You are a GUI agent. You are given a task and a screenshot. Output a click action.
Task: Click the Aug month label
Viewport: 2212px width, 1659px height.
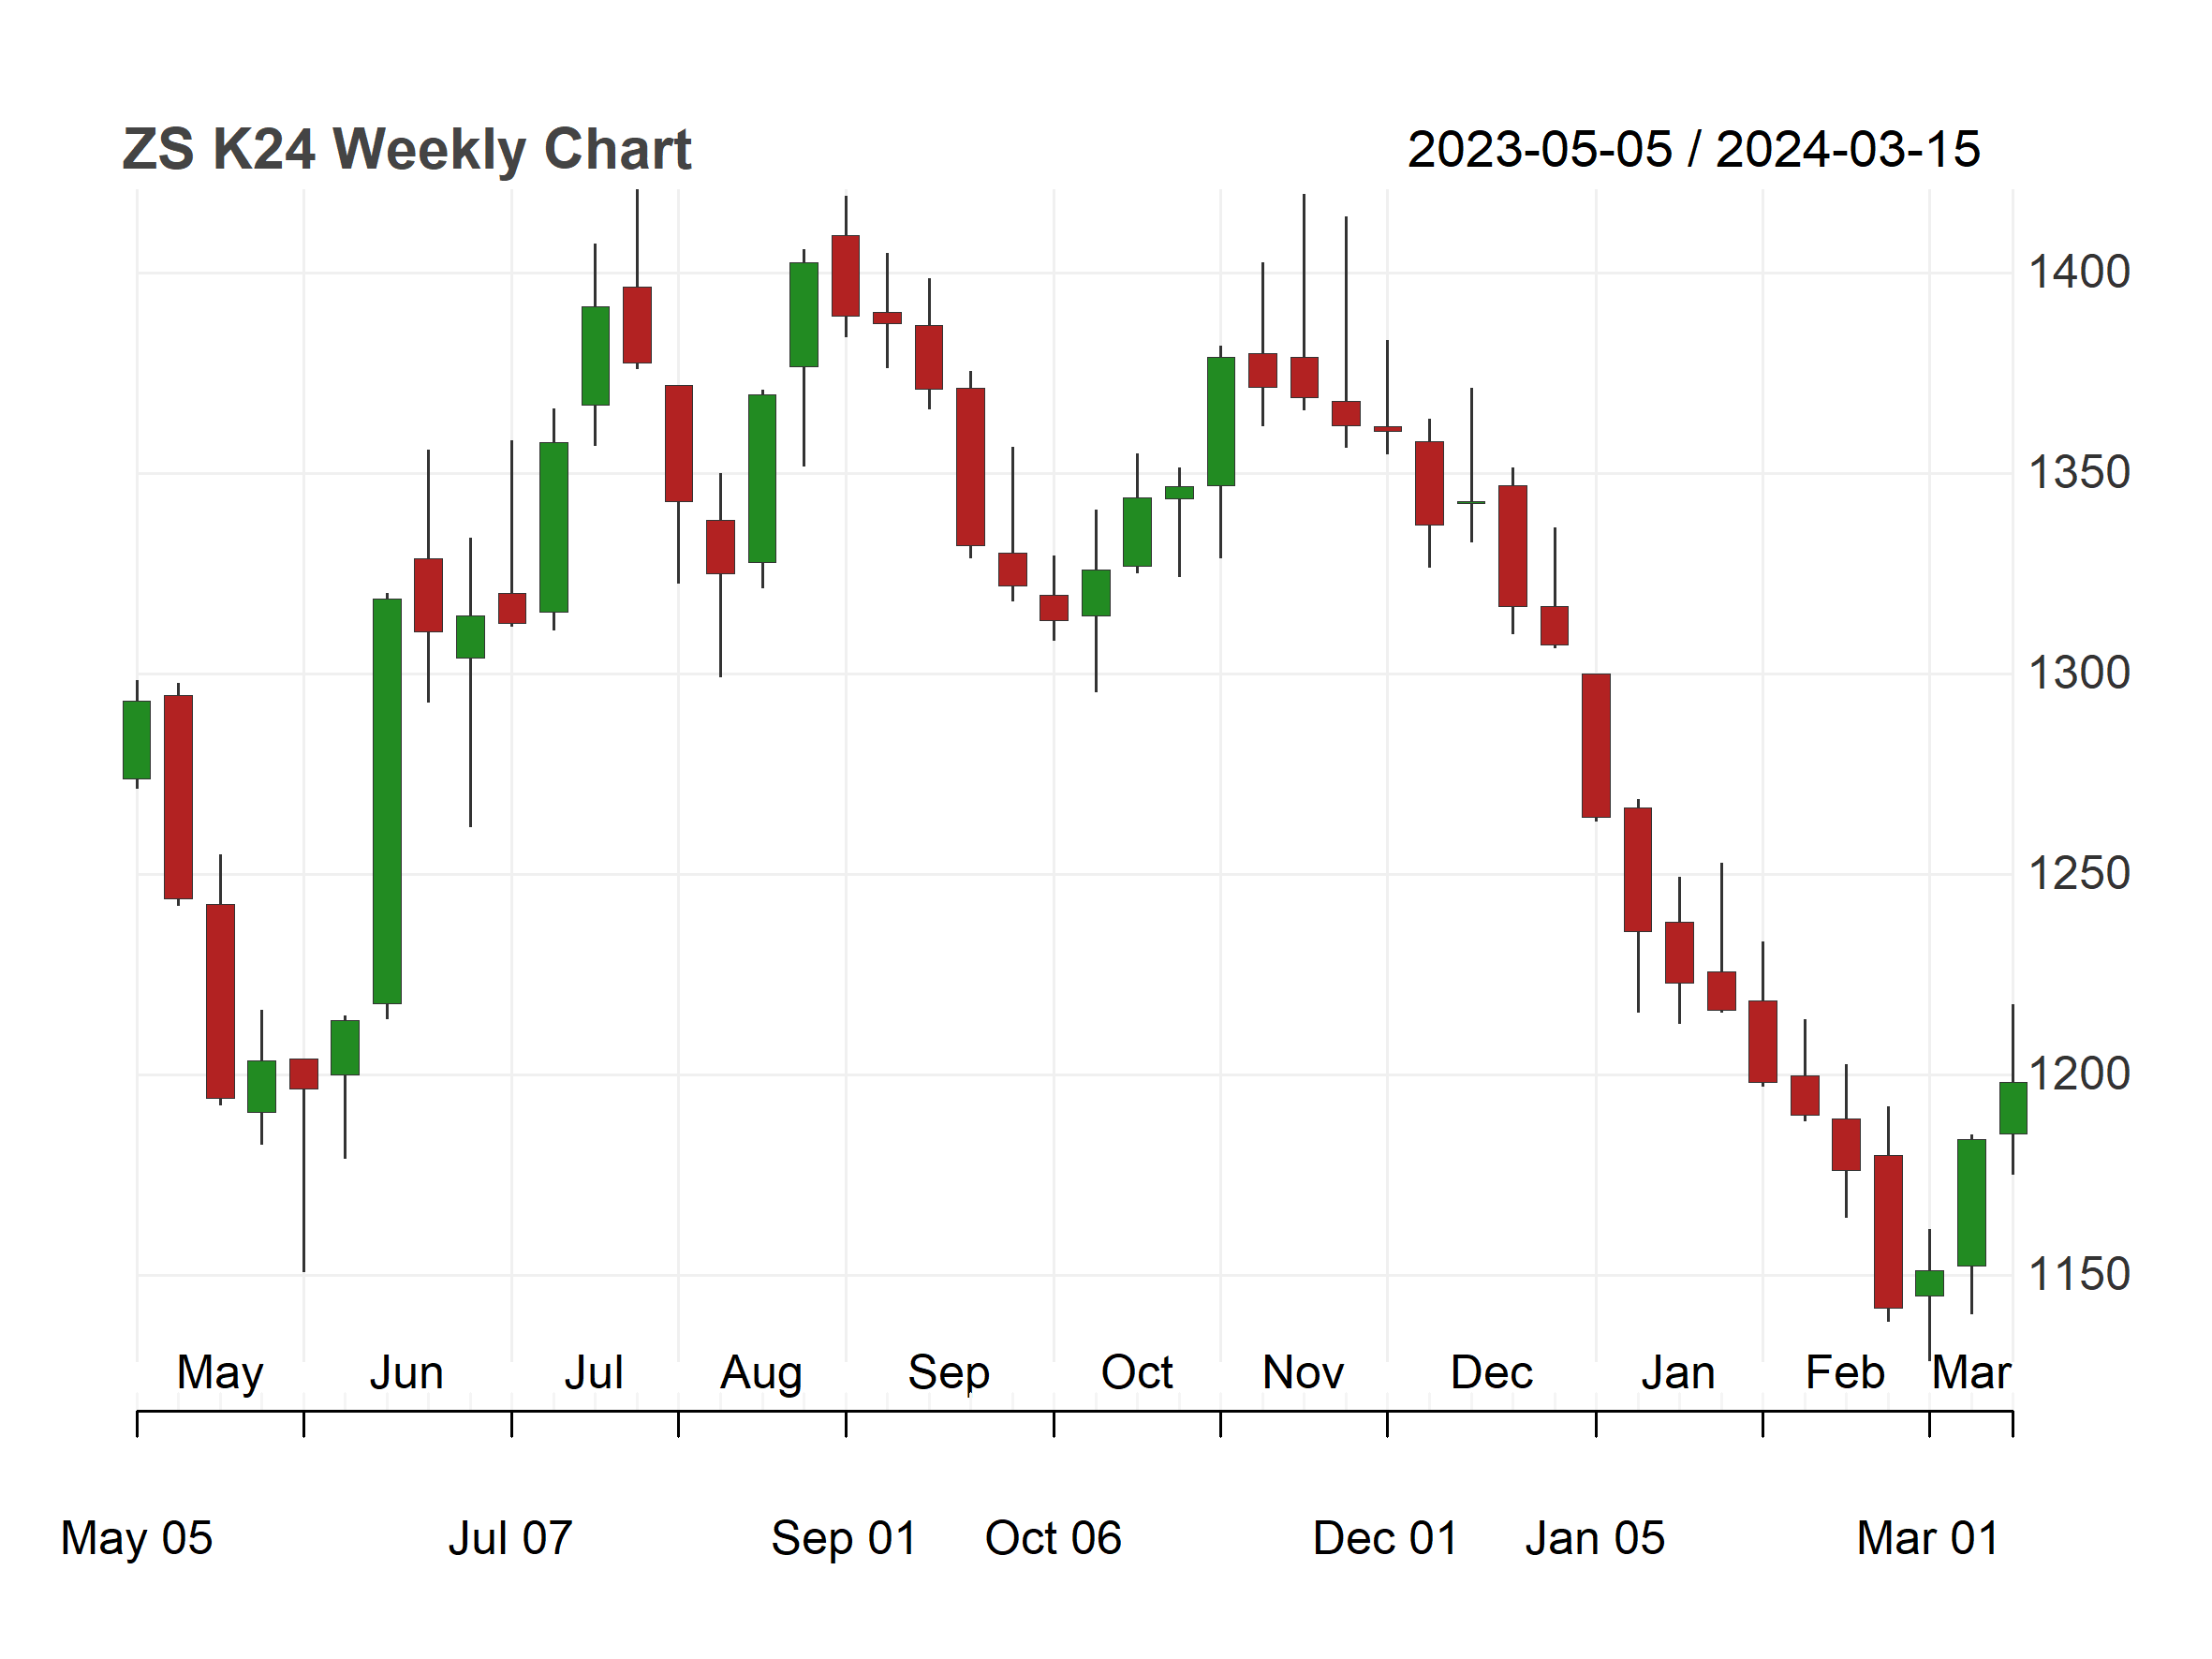pyautogui.click(x=762, y=1375)
